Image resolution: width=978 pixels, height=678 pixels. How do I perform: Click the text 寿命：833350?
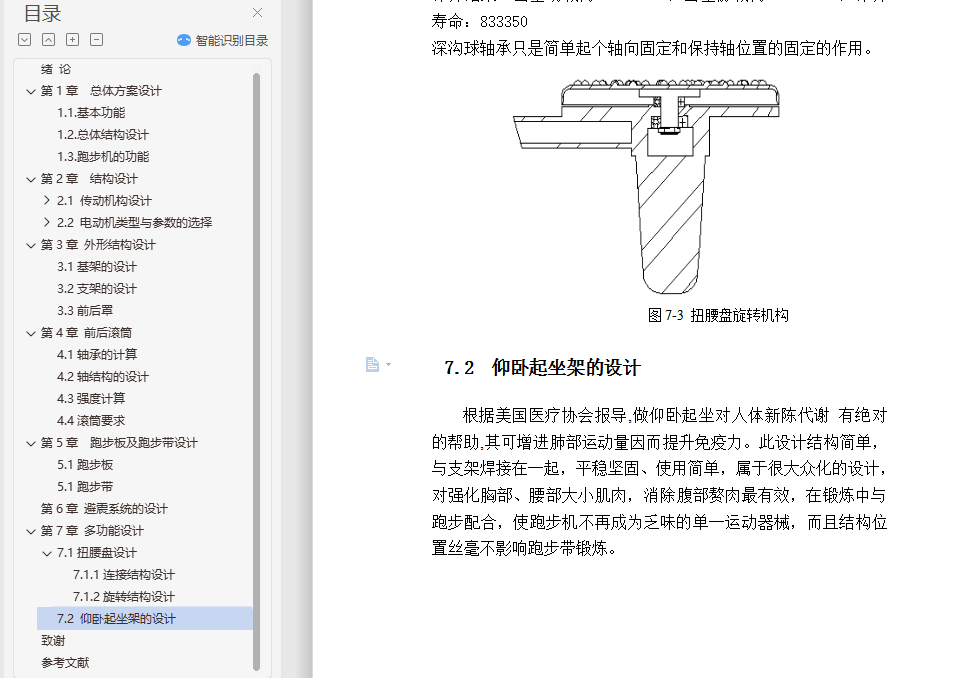tap(479, 22)
